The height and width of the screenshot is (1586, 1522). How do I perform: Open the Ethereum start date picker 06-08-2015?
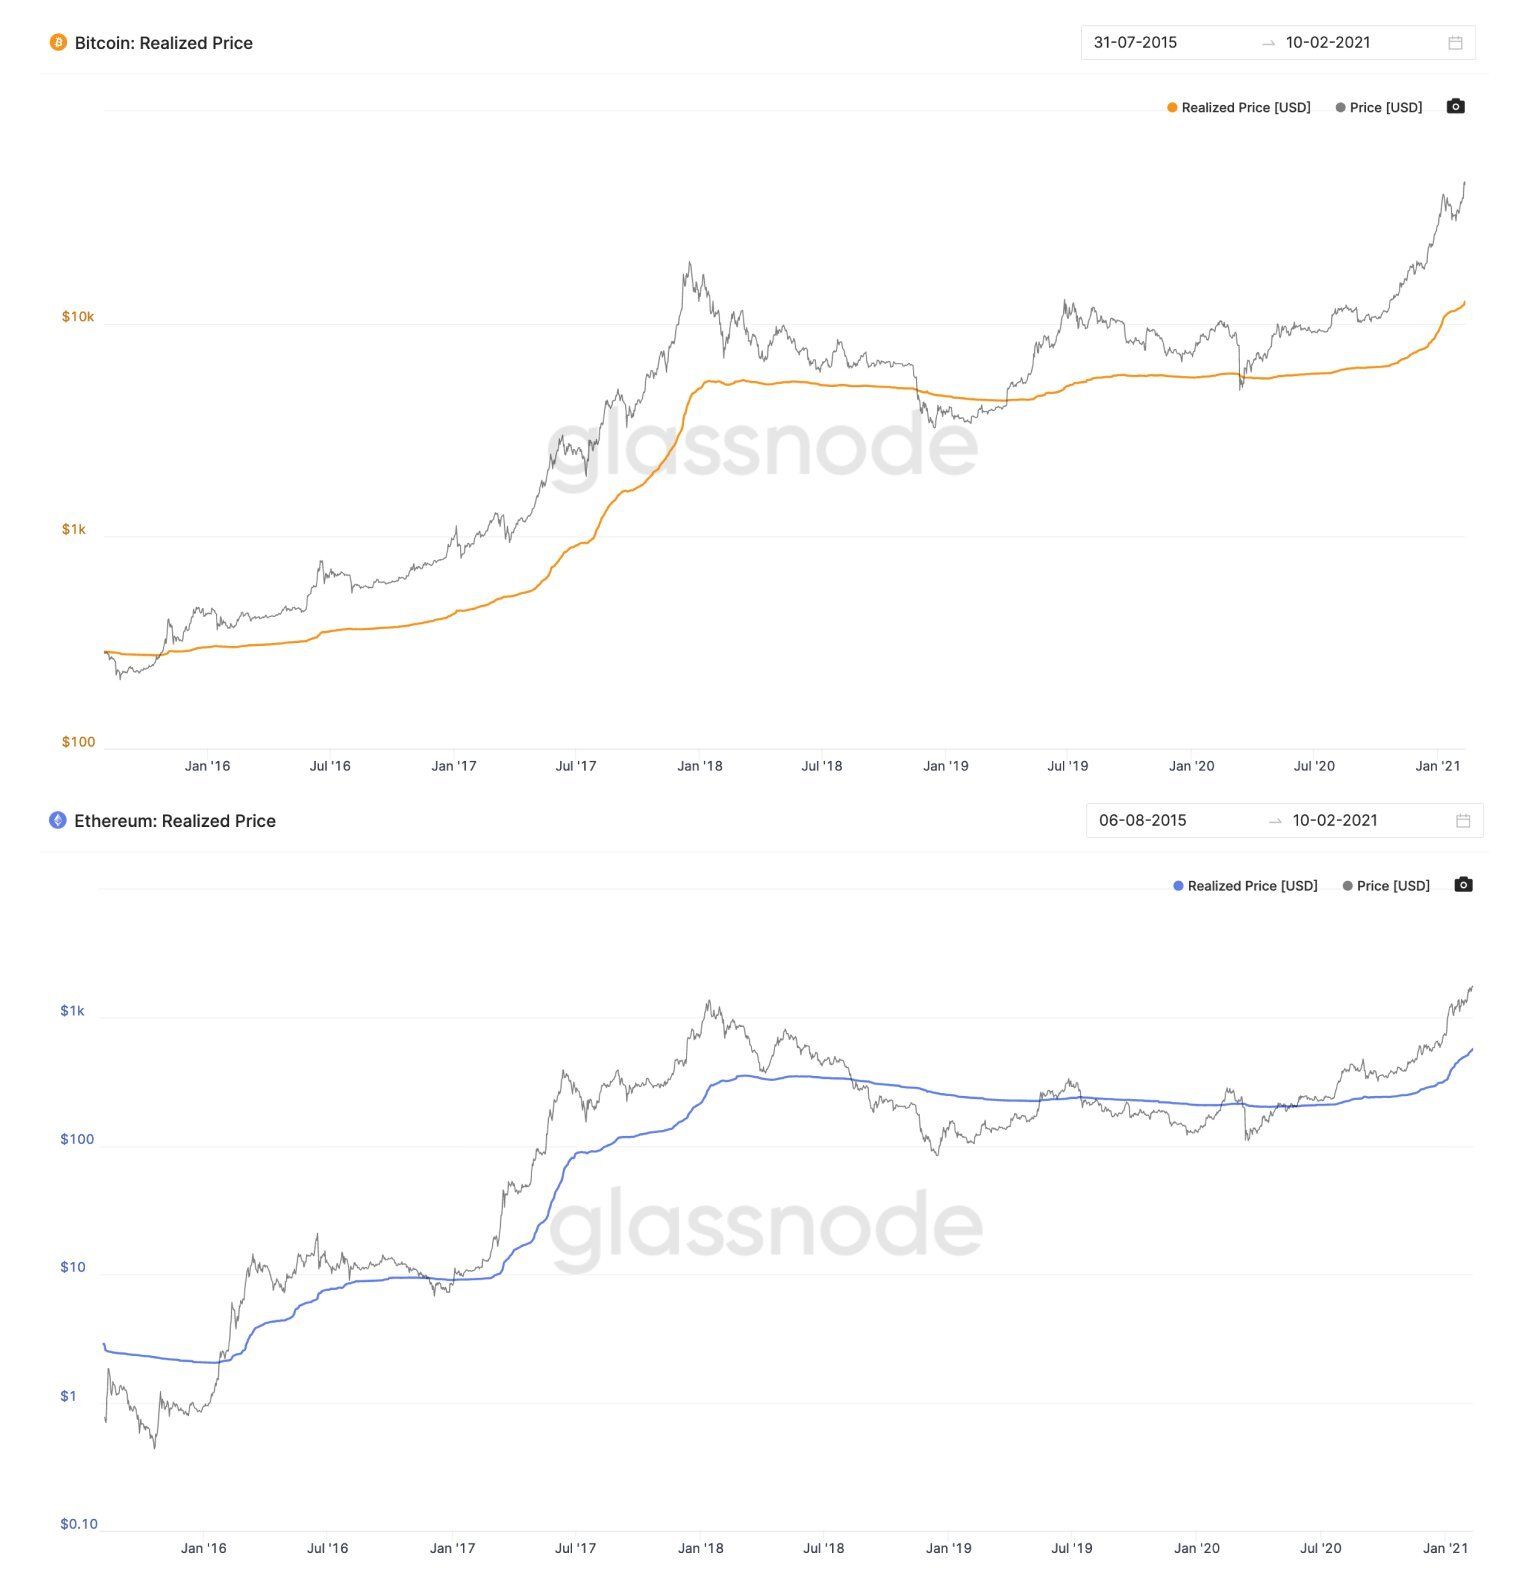1142,820
